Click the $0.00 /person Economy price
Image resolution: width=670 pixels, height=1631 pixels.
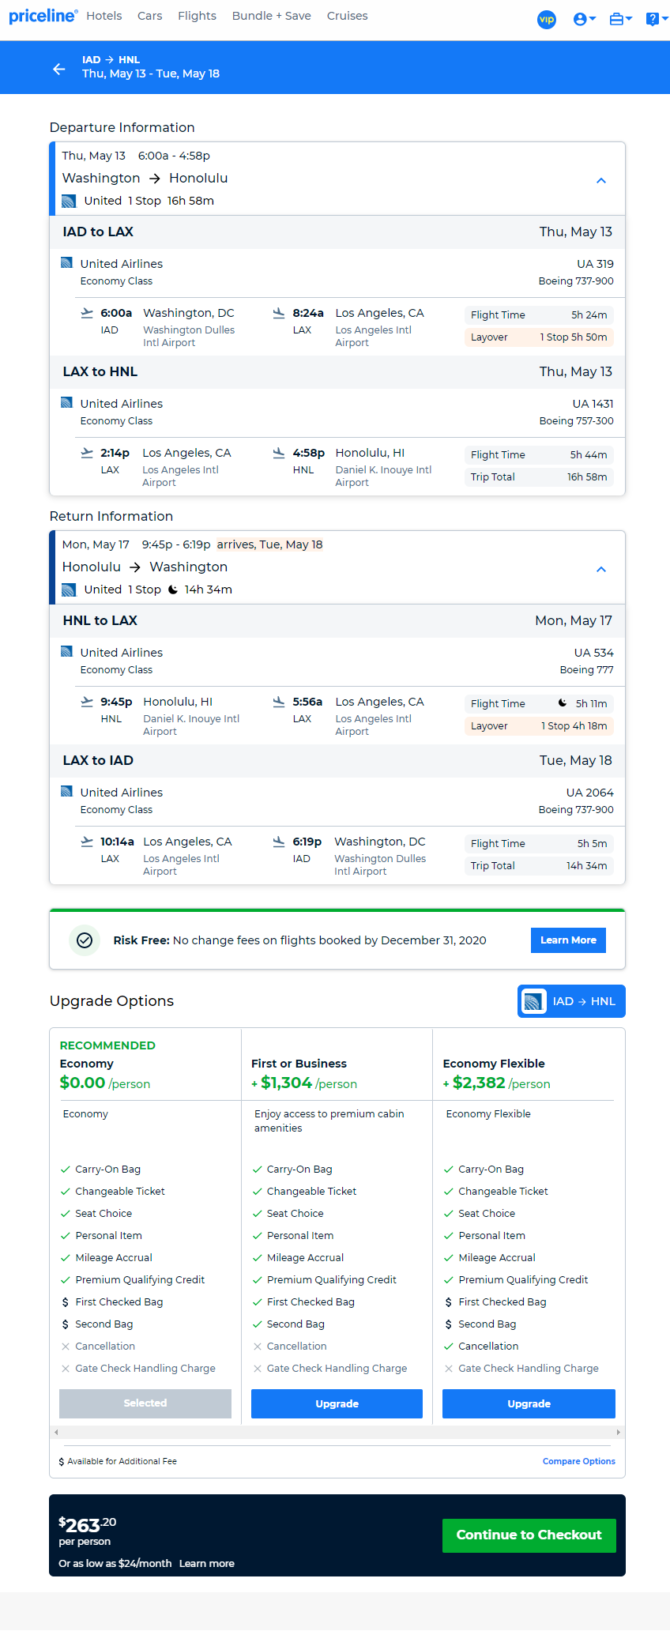105,1083
